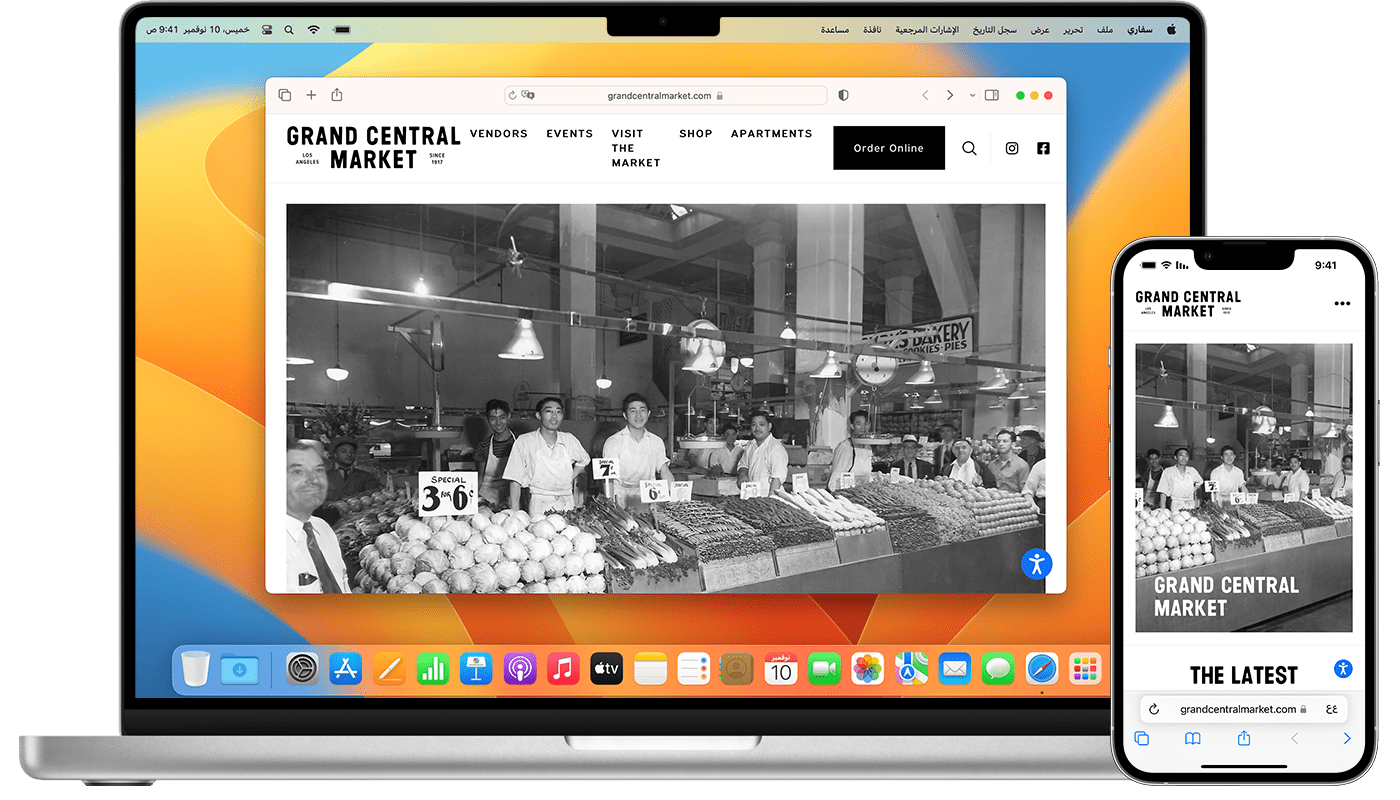Open Control Center in the menu bar

point(267,30)
